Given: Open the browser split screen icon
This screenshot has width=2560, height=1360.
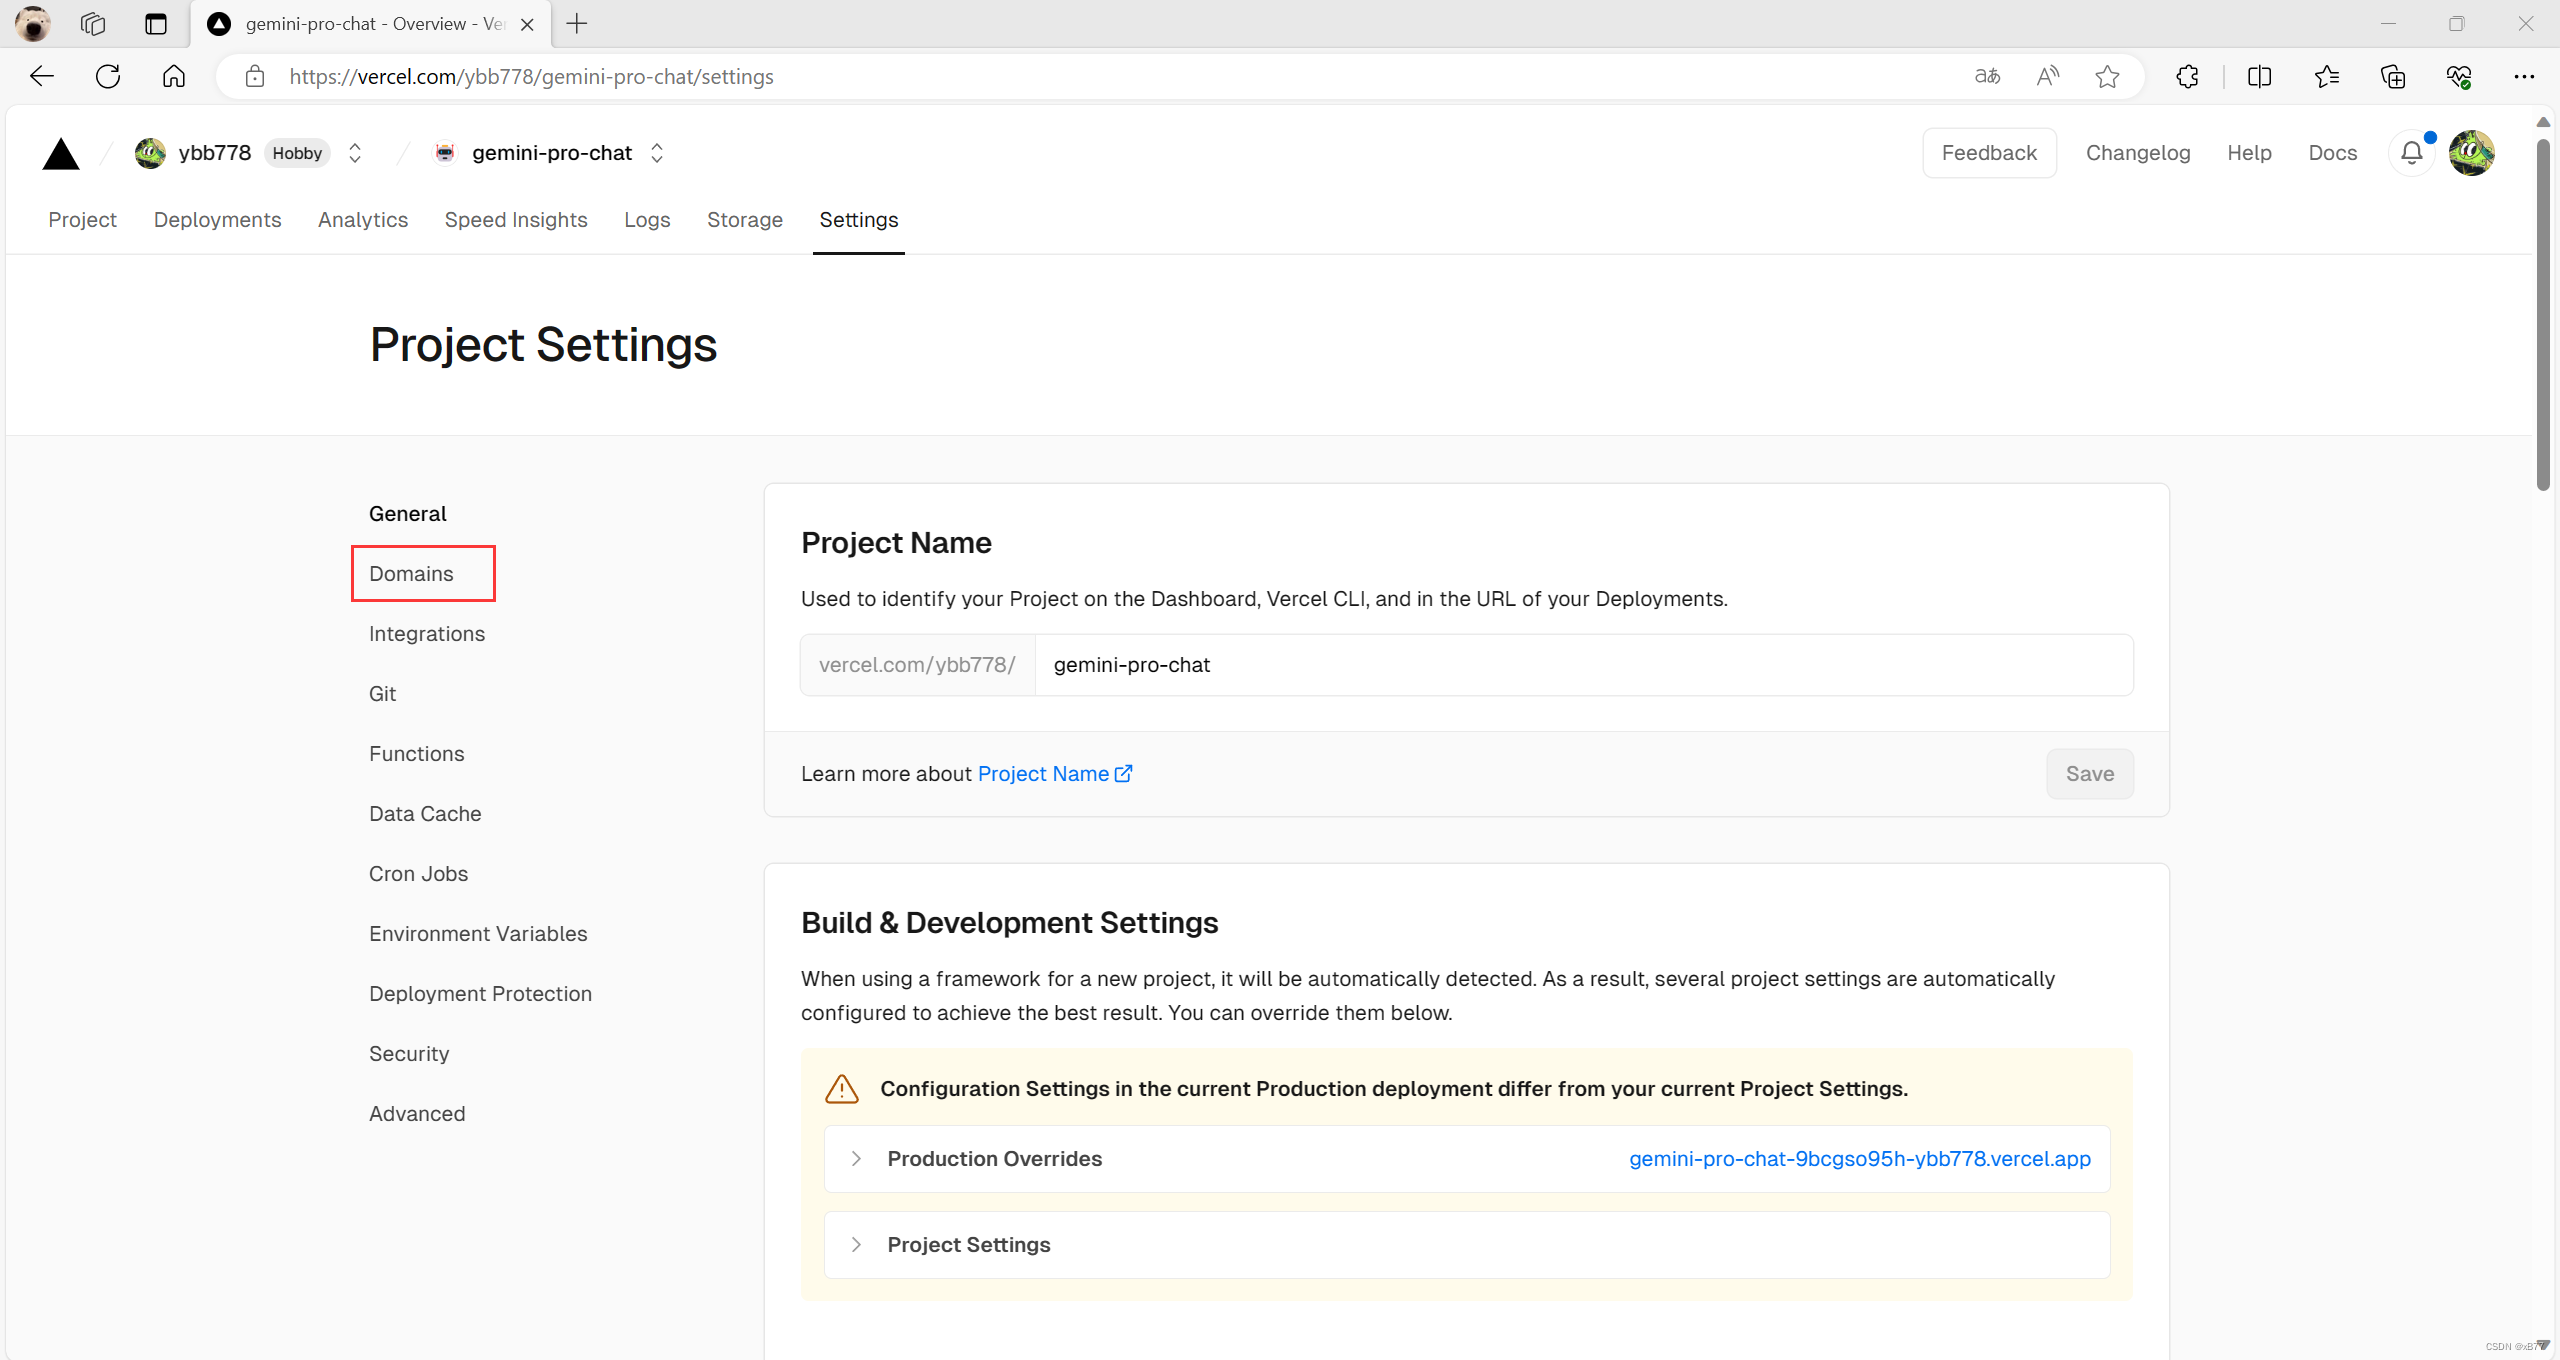Looking at the screenshot, I should tap(2259, 76).
